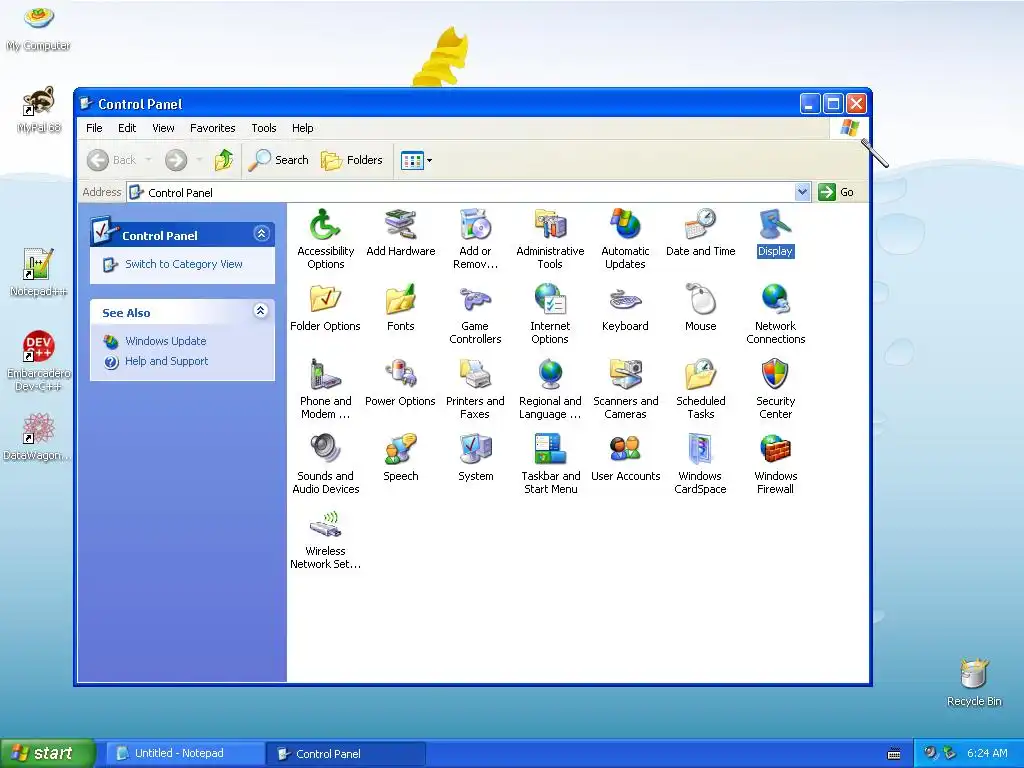Image resolution: width=1024 pixels, height=768 pixels.
Task: Open the Edit menu
Action: (x=127, y=128)
